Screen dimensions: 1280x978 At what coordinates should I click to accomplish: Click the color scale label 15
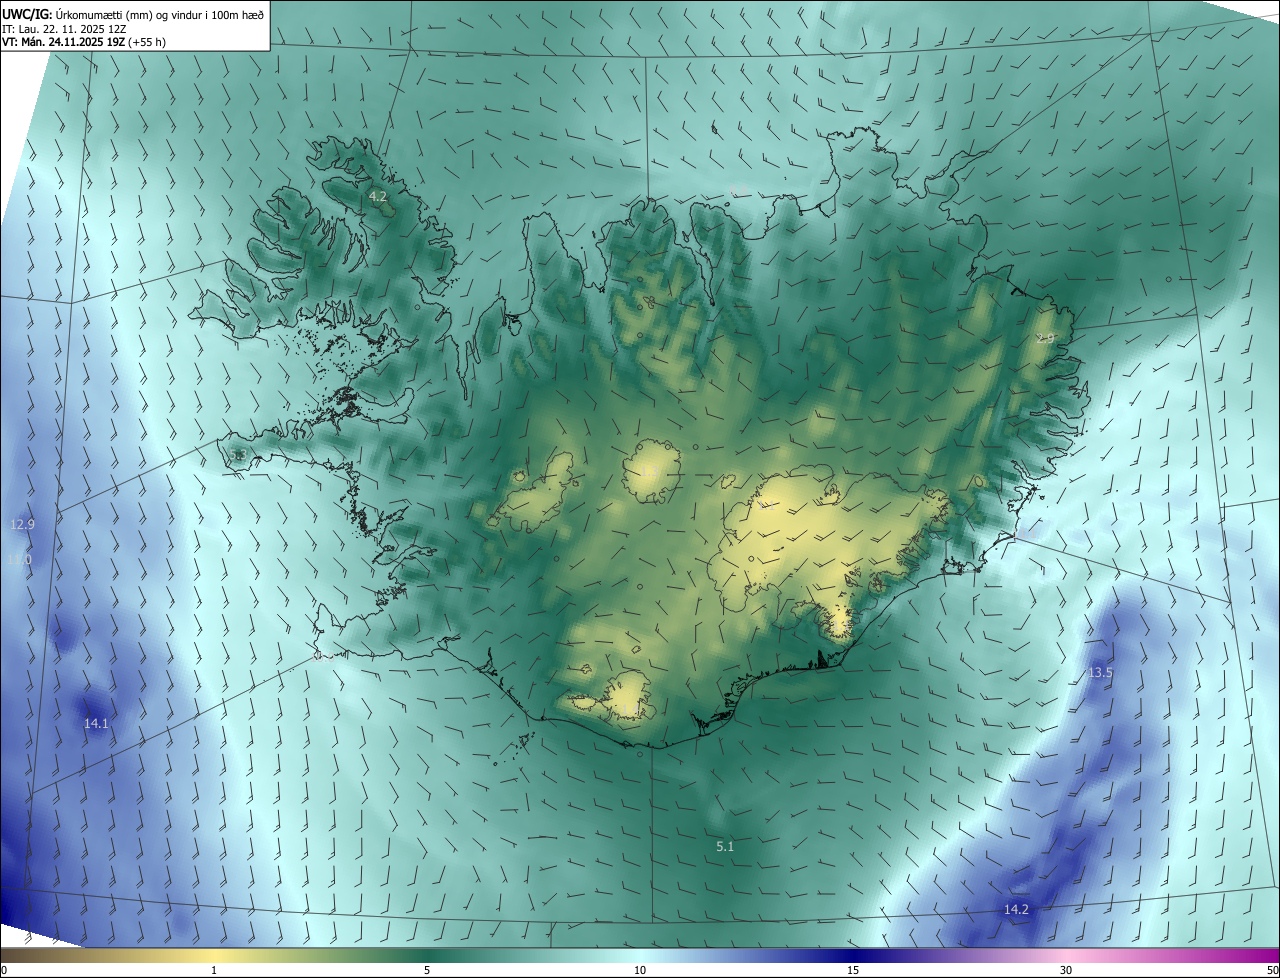853,970
